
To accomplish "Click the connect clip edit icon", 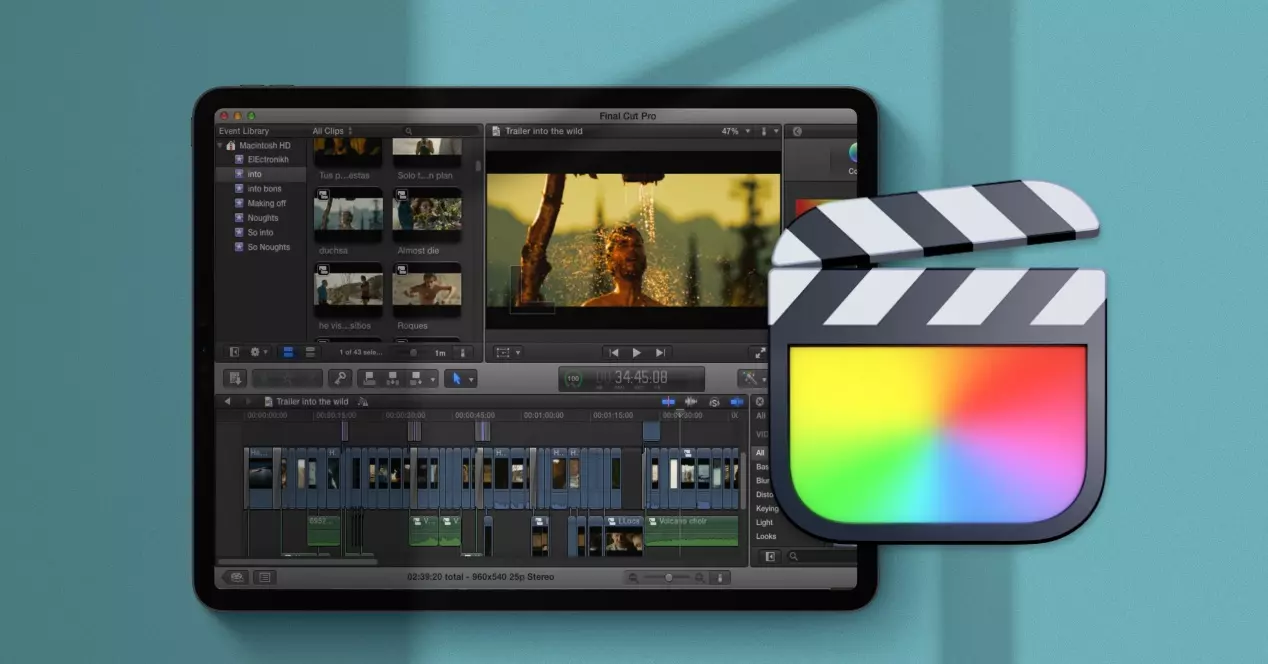I will [x=368, y=379].
